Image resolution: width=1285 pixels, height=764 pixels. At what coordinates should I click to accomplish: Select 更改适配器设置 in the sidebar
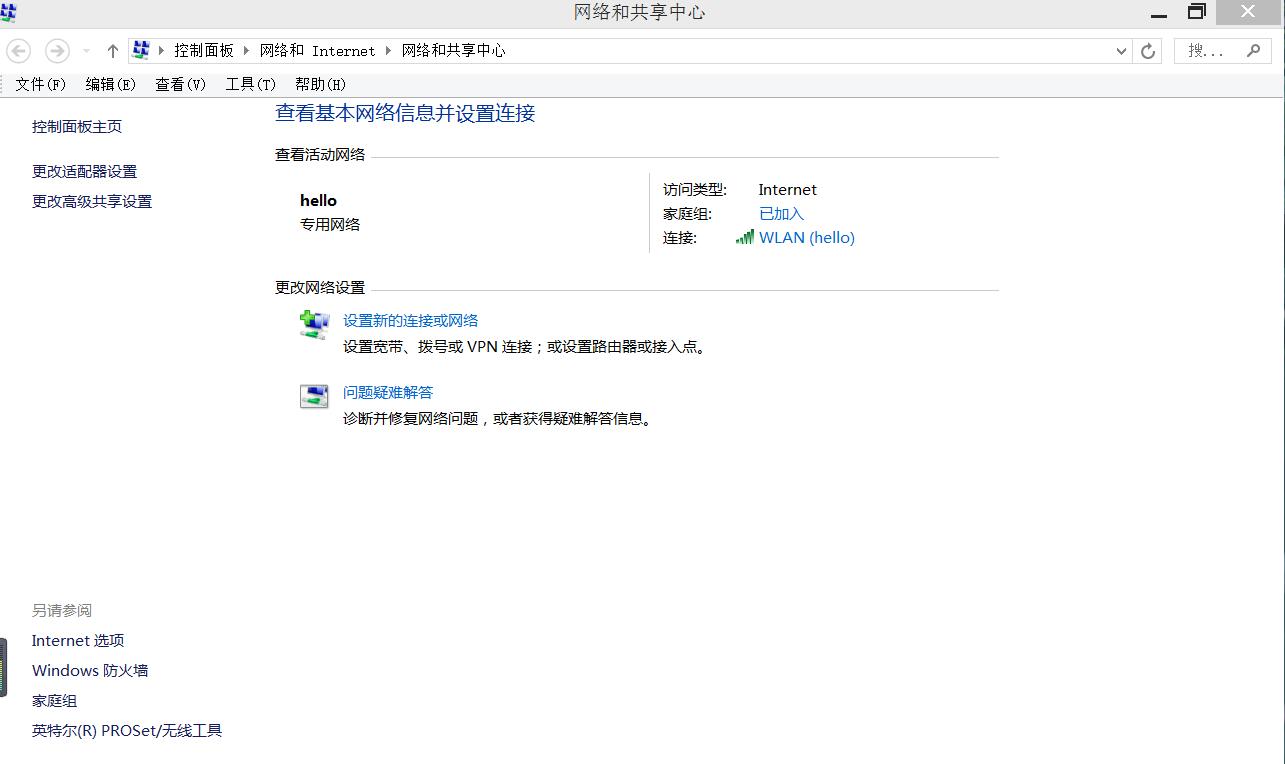[84, 171]
